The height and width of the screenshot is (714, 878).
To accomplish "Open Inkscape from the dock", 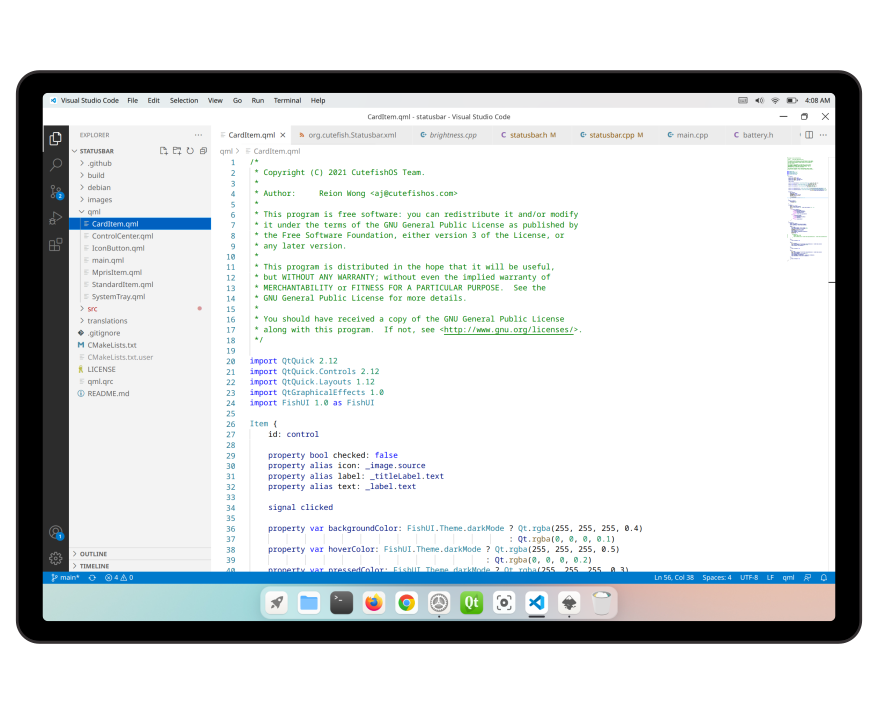I will [x=569, y=603].
